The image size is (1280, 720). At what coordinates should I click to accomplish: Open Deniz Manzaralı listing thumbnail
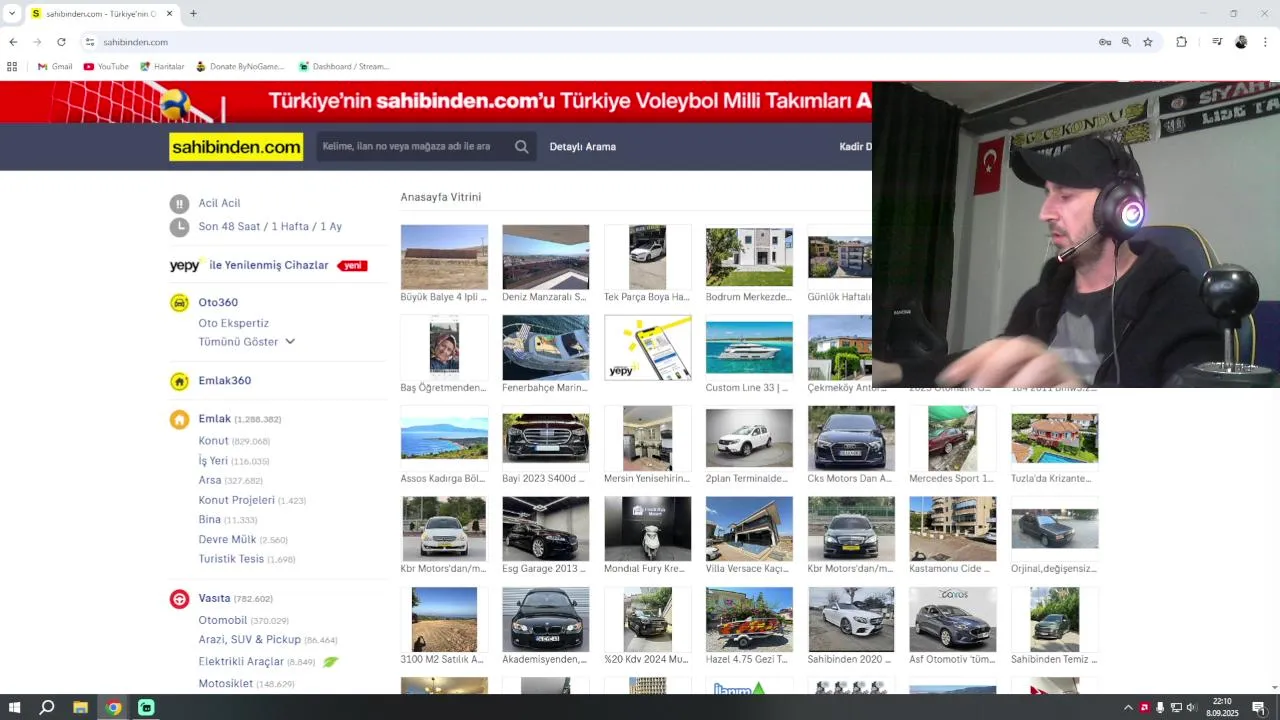point(546,257)
